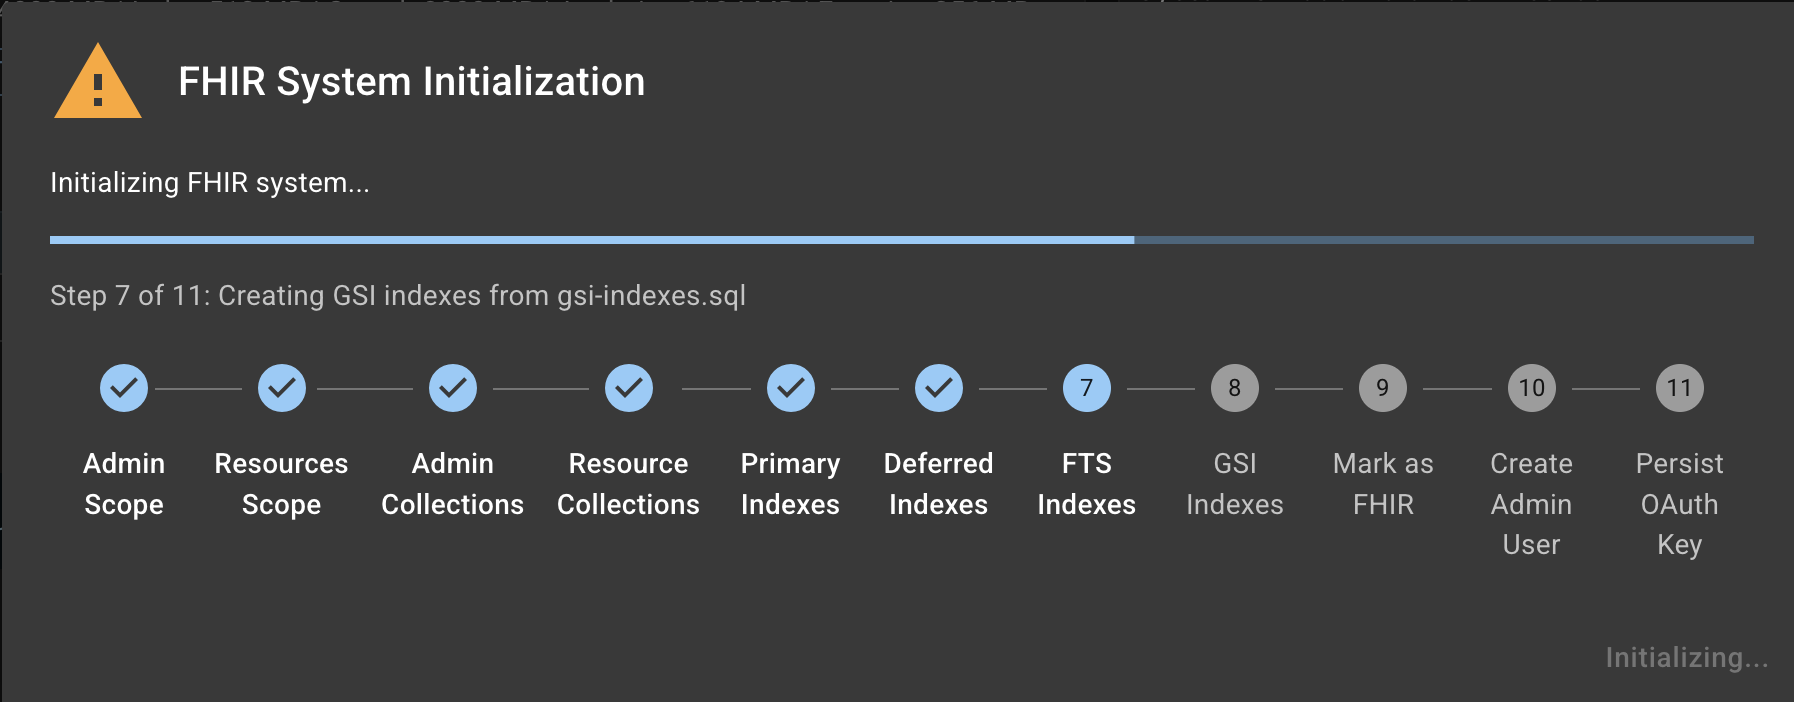
Task: Click the GSI Indexes step label
Action: click(x=1235, y=484)
